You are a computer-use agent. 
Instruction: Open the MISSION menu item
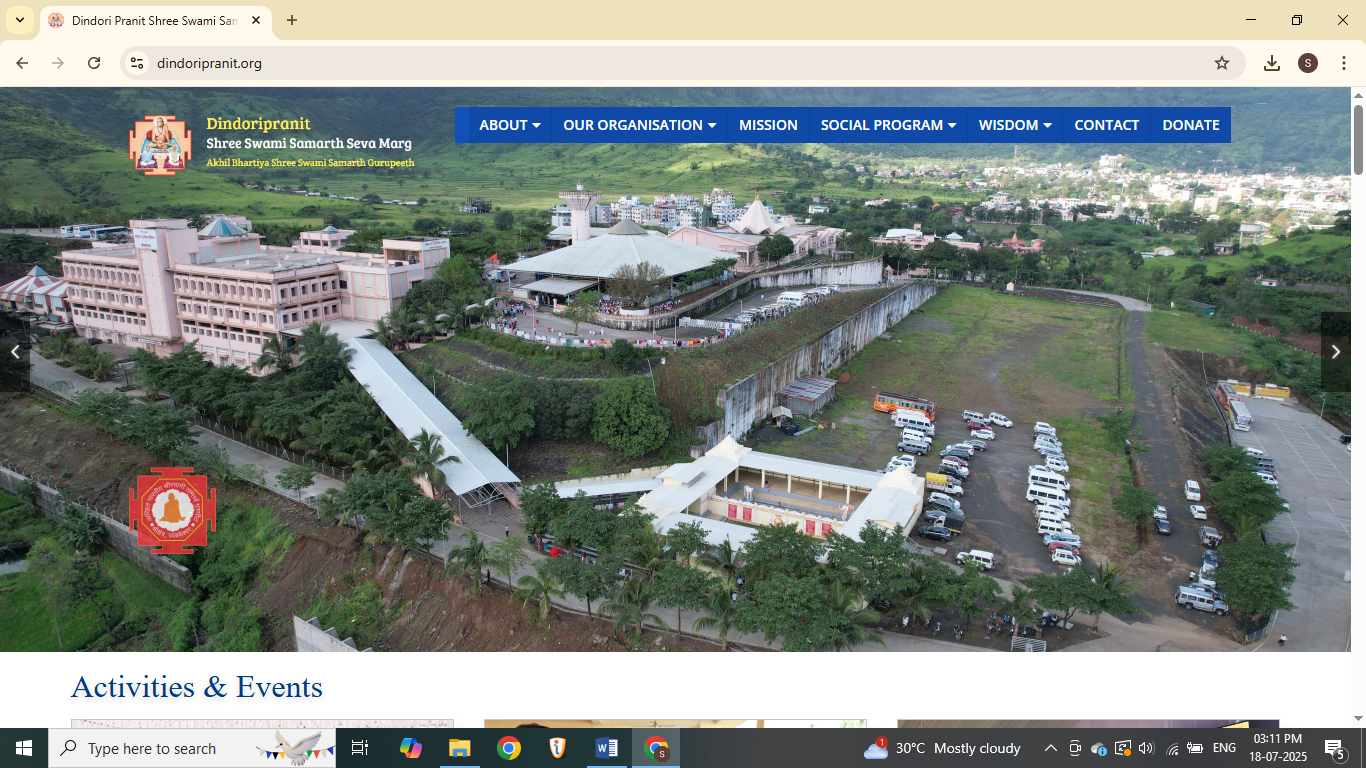[x=768, y=125]
